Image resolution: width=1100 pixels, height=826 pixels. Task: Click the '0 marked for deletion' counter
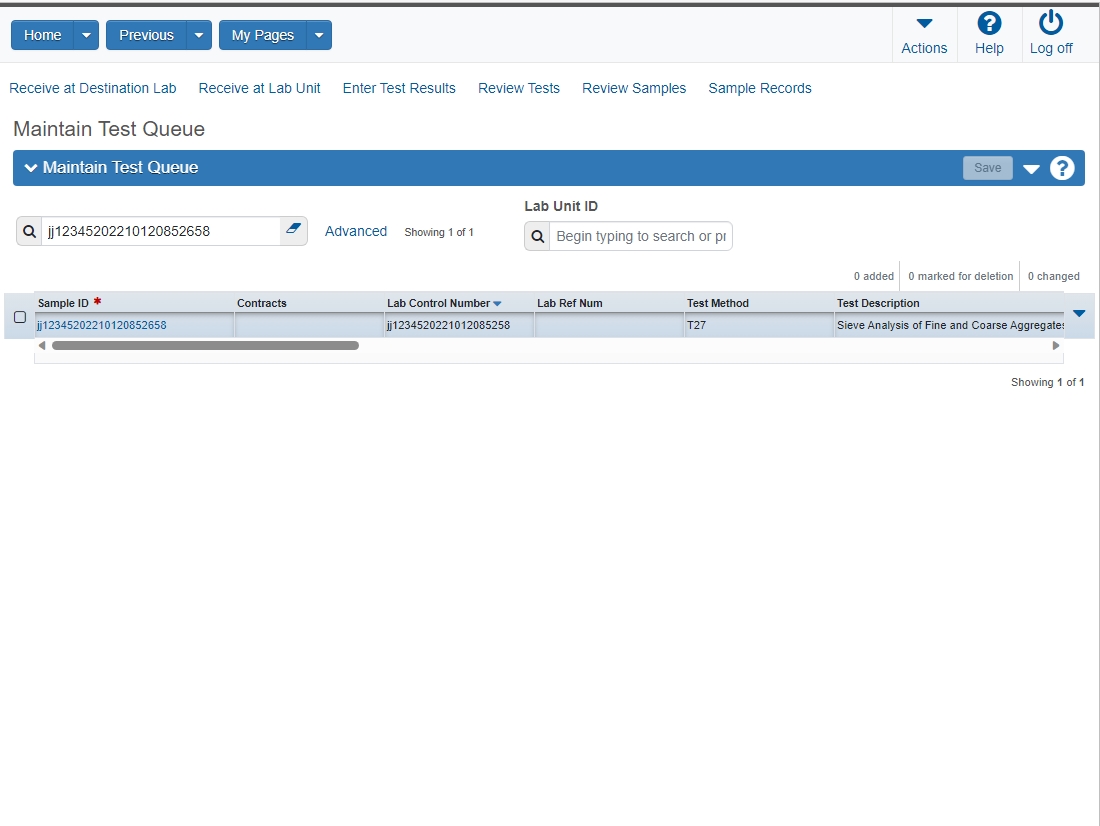960,277
